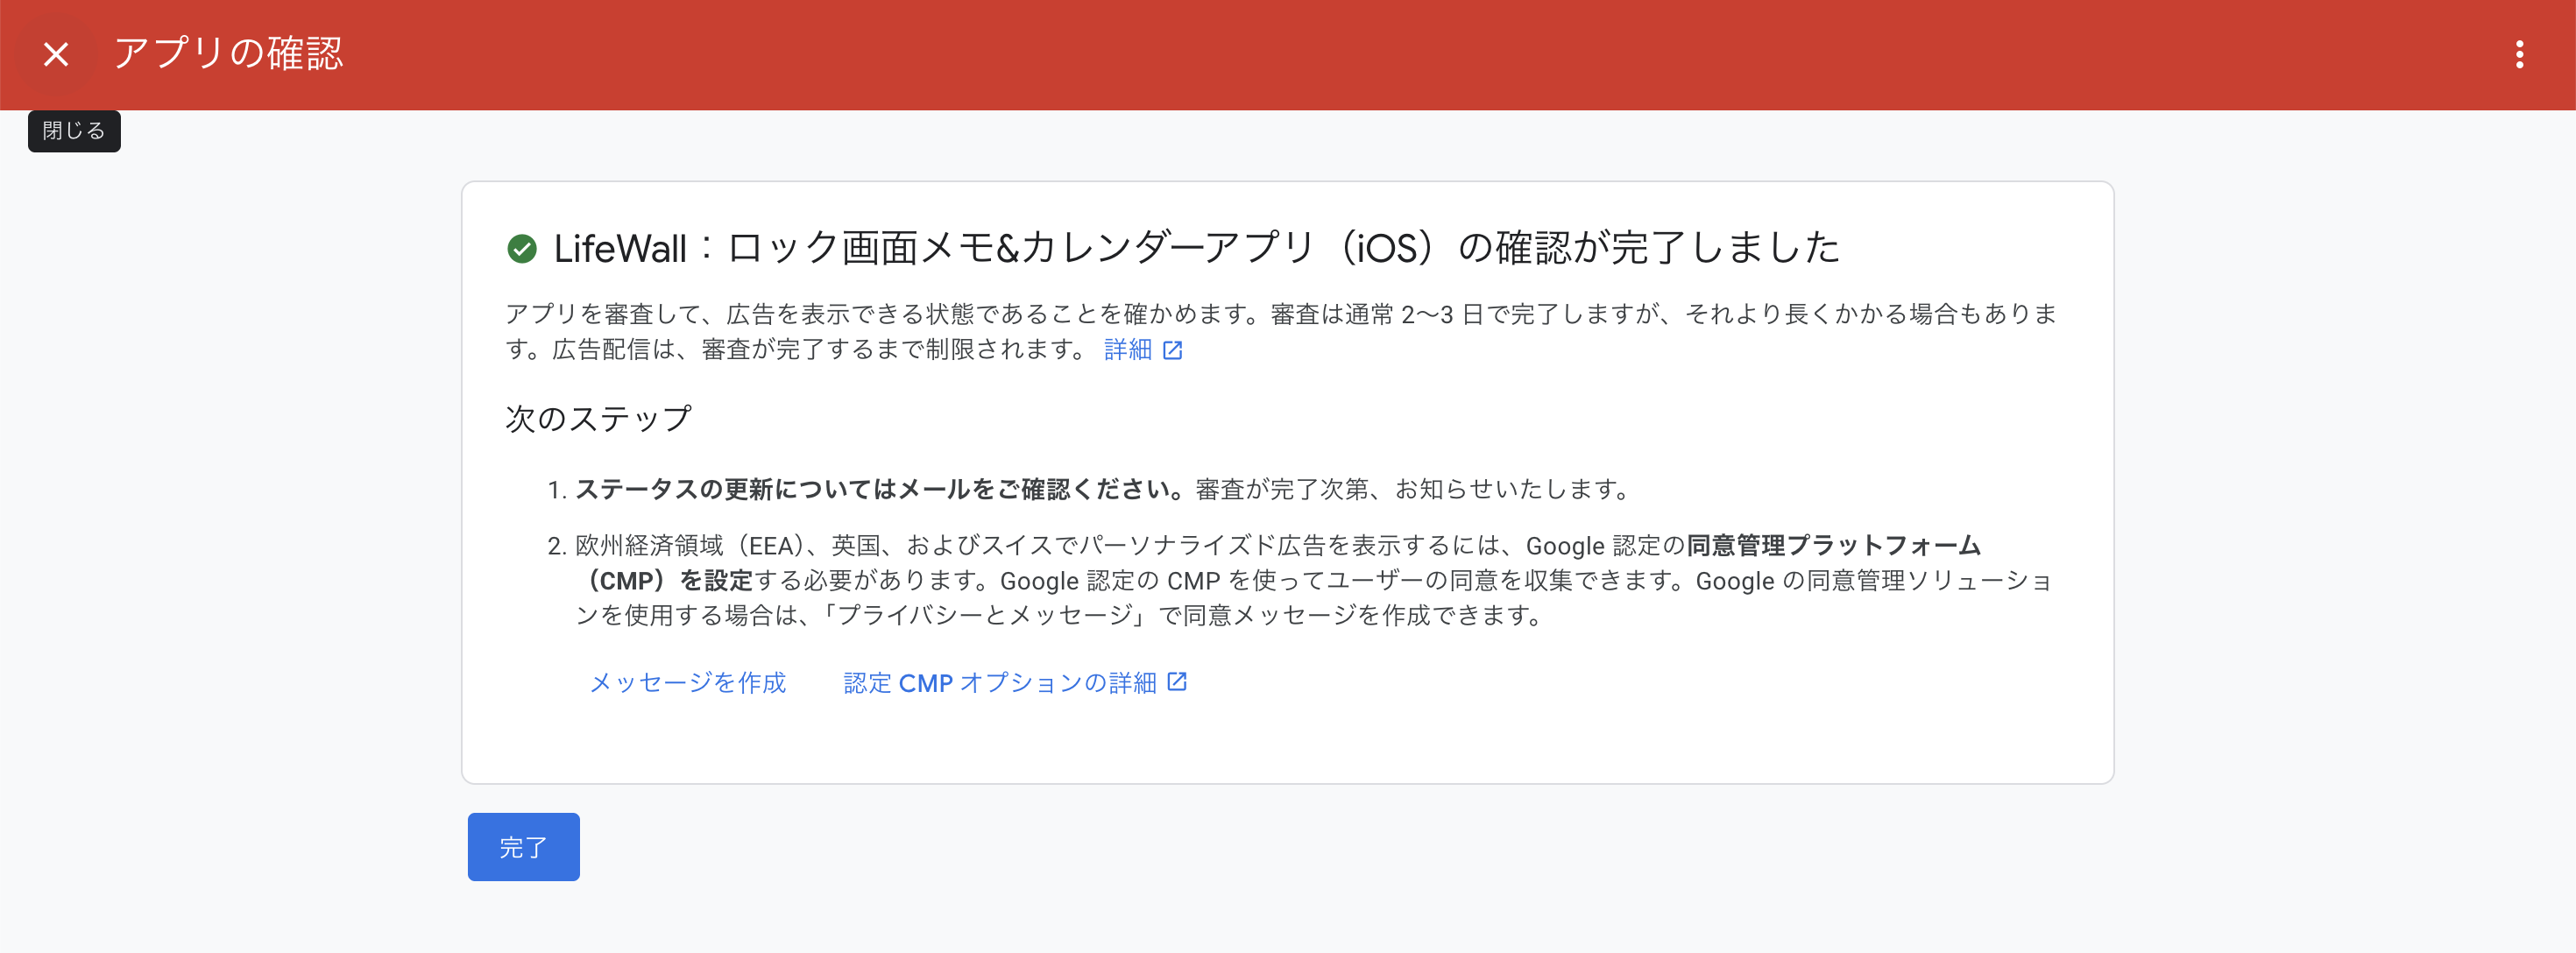Screen dimensions: 2576x953
Task: Click the 次のステップ heading
Action: coord(598,418)
